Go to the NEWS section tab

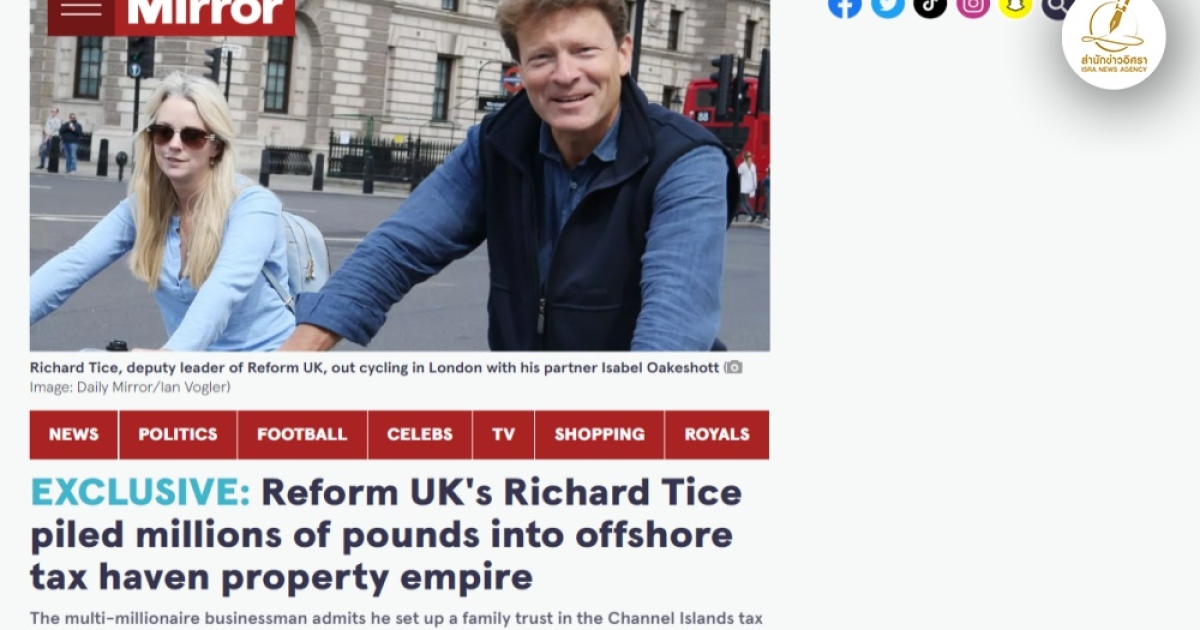click(x=74, y=435)
